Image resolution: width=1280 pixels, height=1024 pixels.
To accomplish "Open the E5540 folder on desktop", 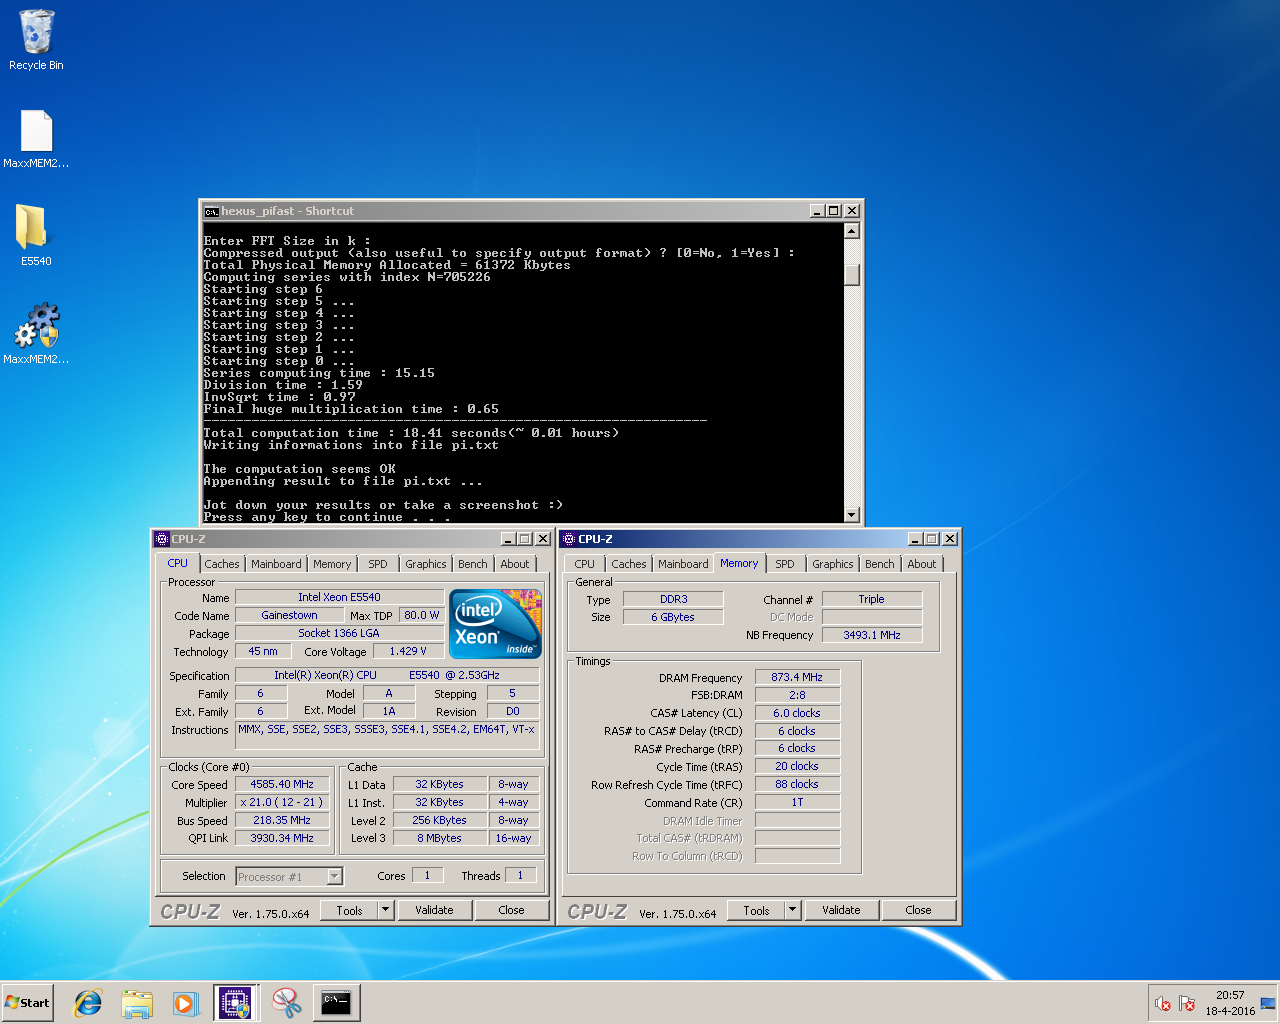I will click(x=36, y=235).
